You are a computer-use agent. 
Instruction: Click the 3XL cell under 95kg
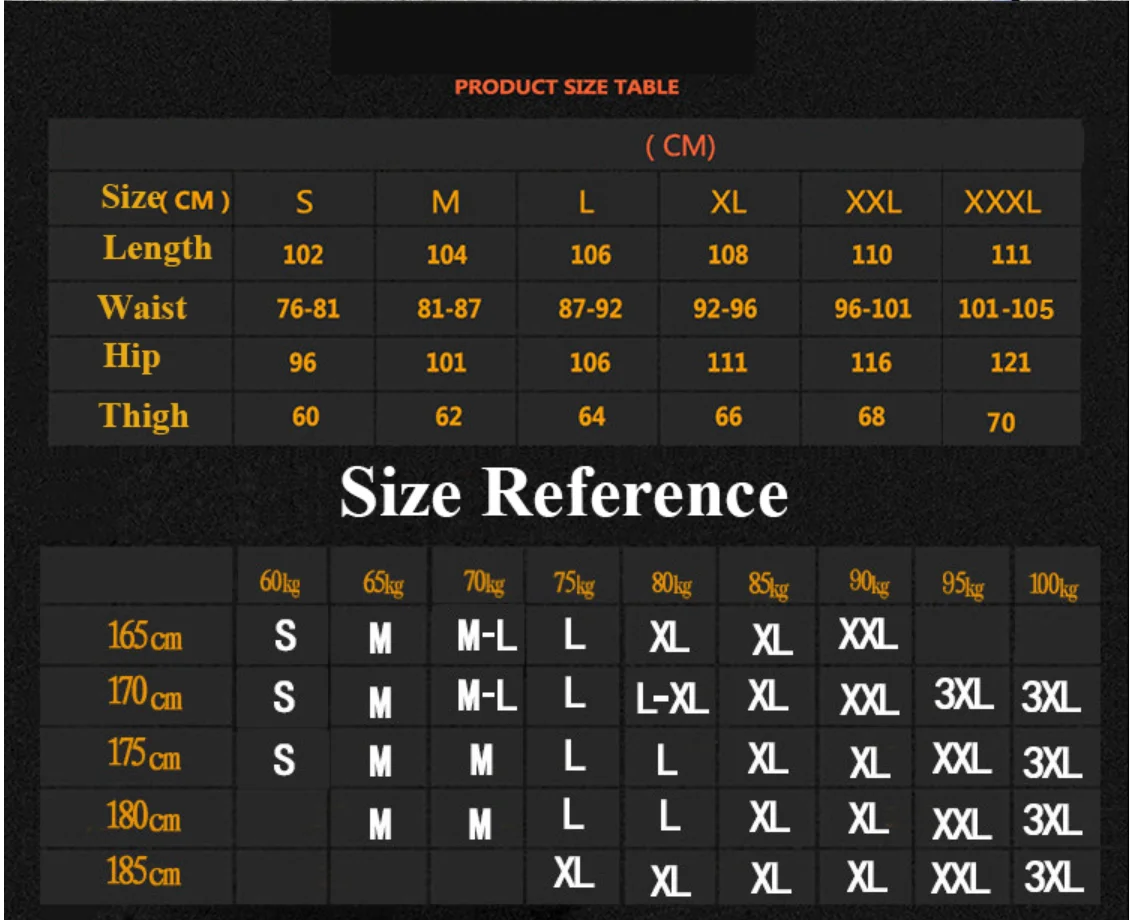963,696
